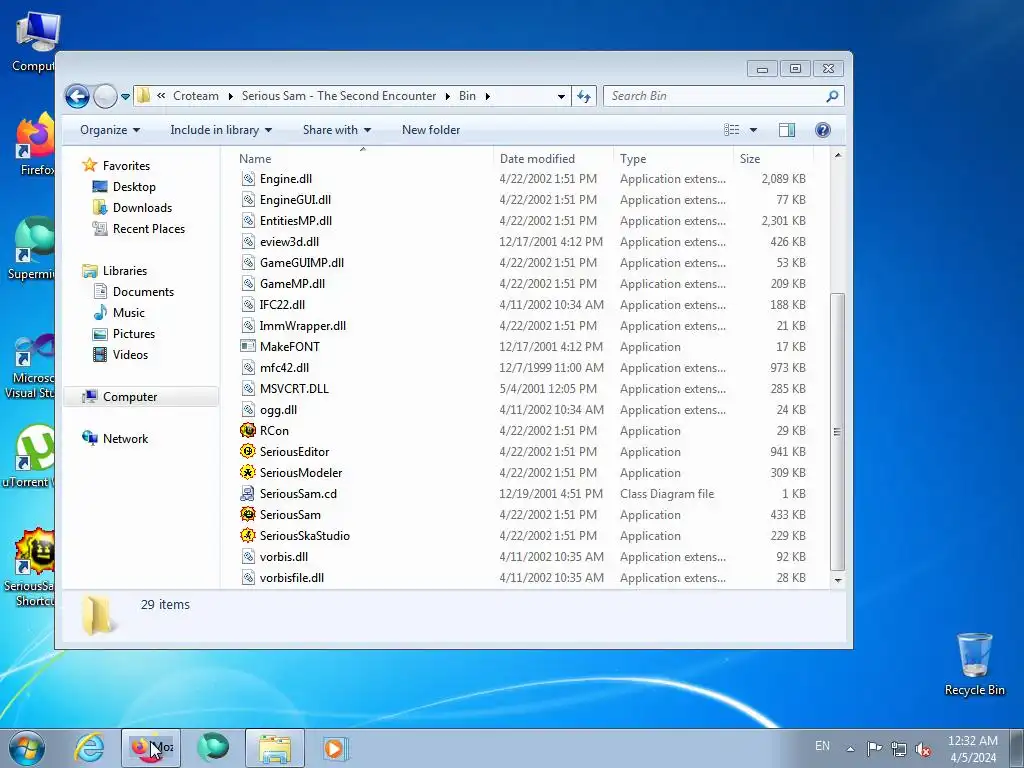Click the search magnifier icon
Image resolution: width=1024 pixels, height=768 pixels.
coord(832,96)
